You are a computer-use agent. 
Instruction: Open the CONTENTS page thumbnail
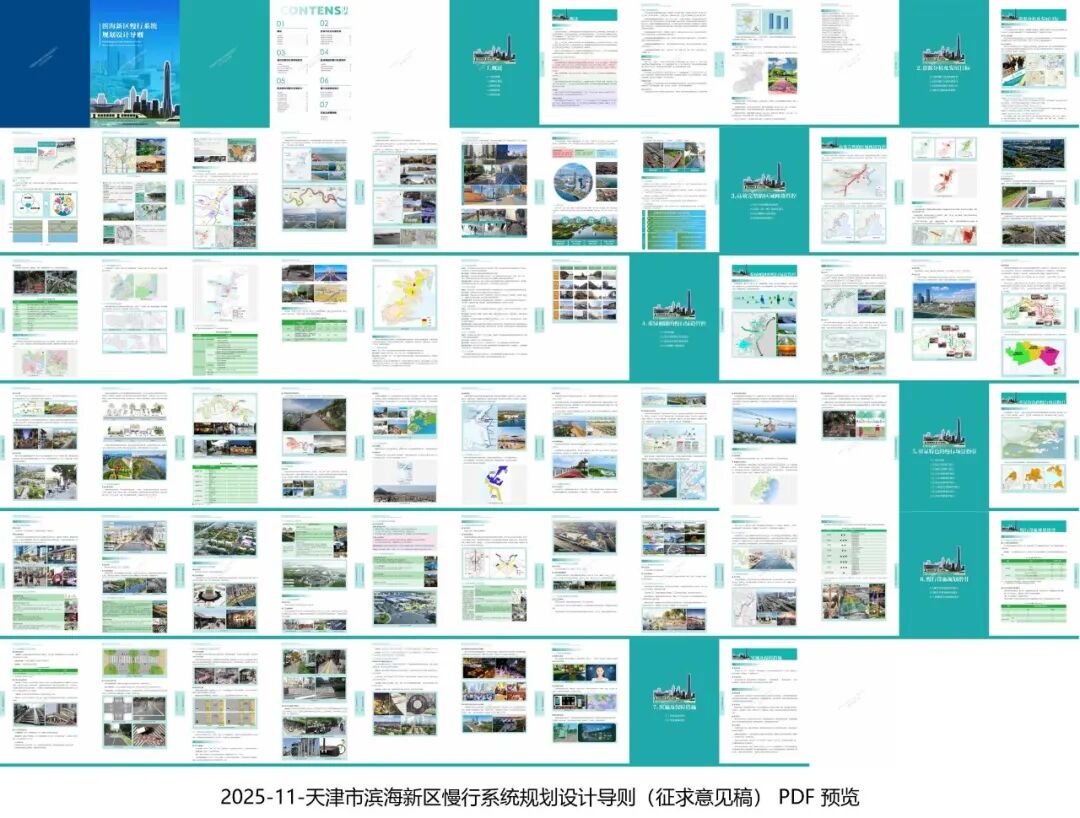point(314,63)
